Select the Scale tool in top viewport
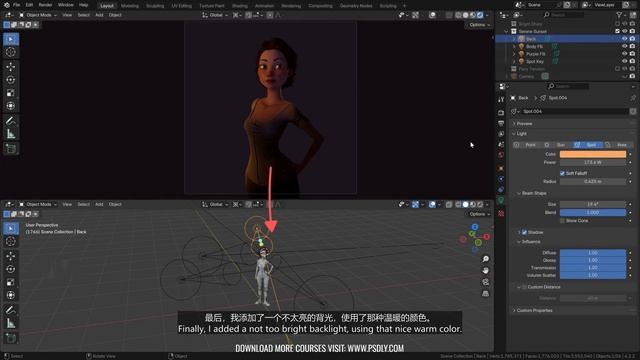This screenshot has width=640, height=360. 11,93
